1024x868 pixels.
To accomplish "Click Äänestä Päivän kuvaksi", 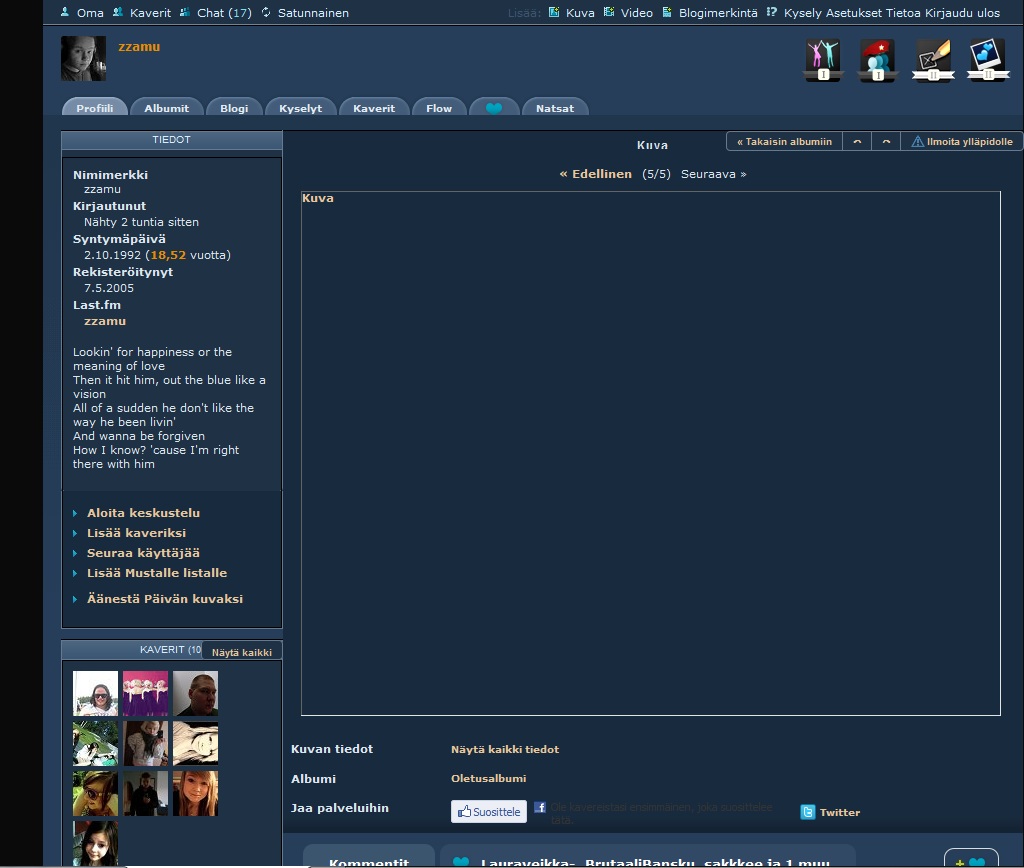I will pyautogui.click(x=165, y=598).
